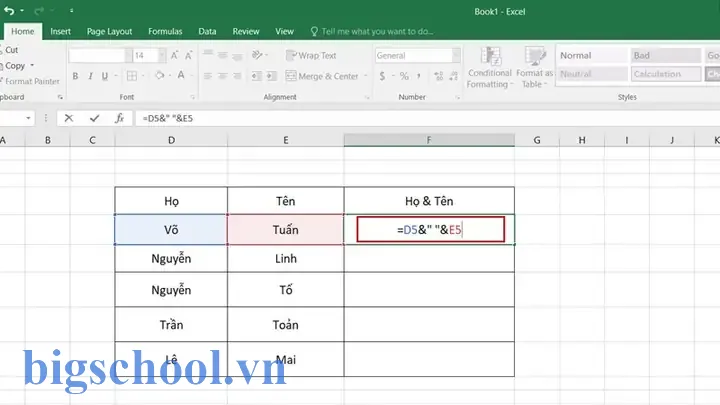
Task: Select column F header
Action: pos(429,140)
